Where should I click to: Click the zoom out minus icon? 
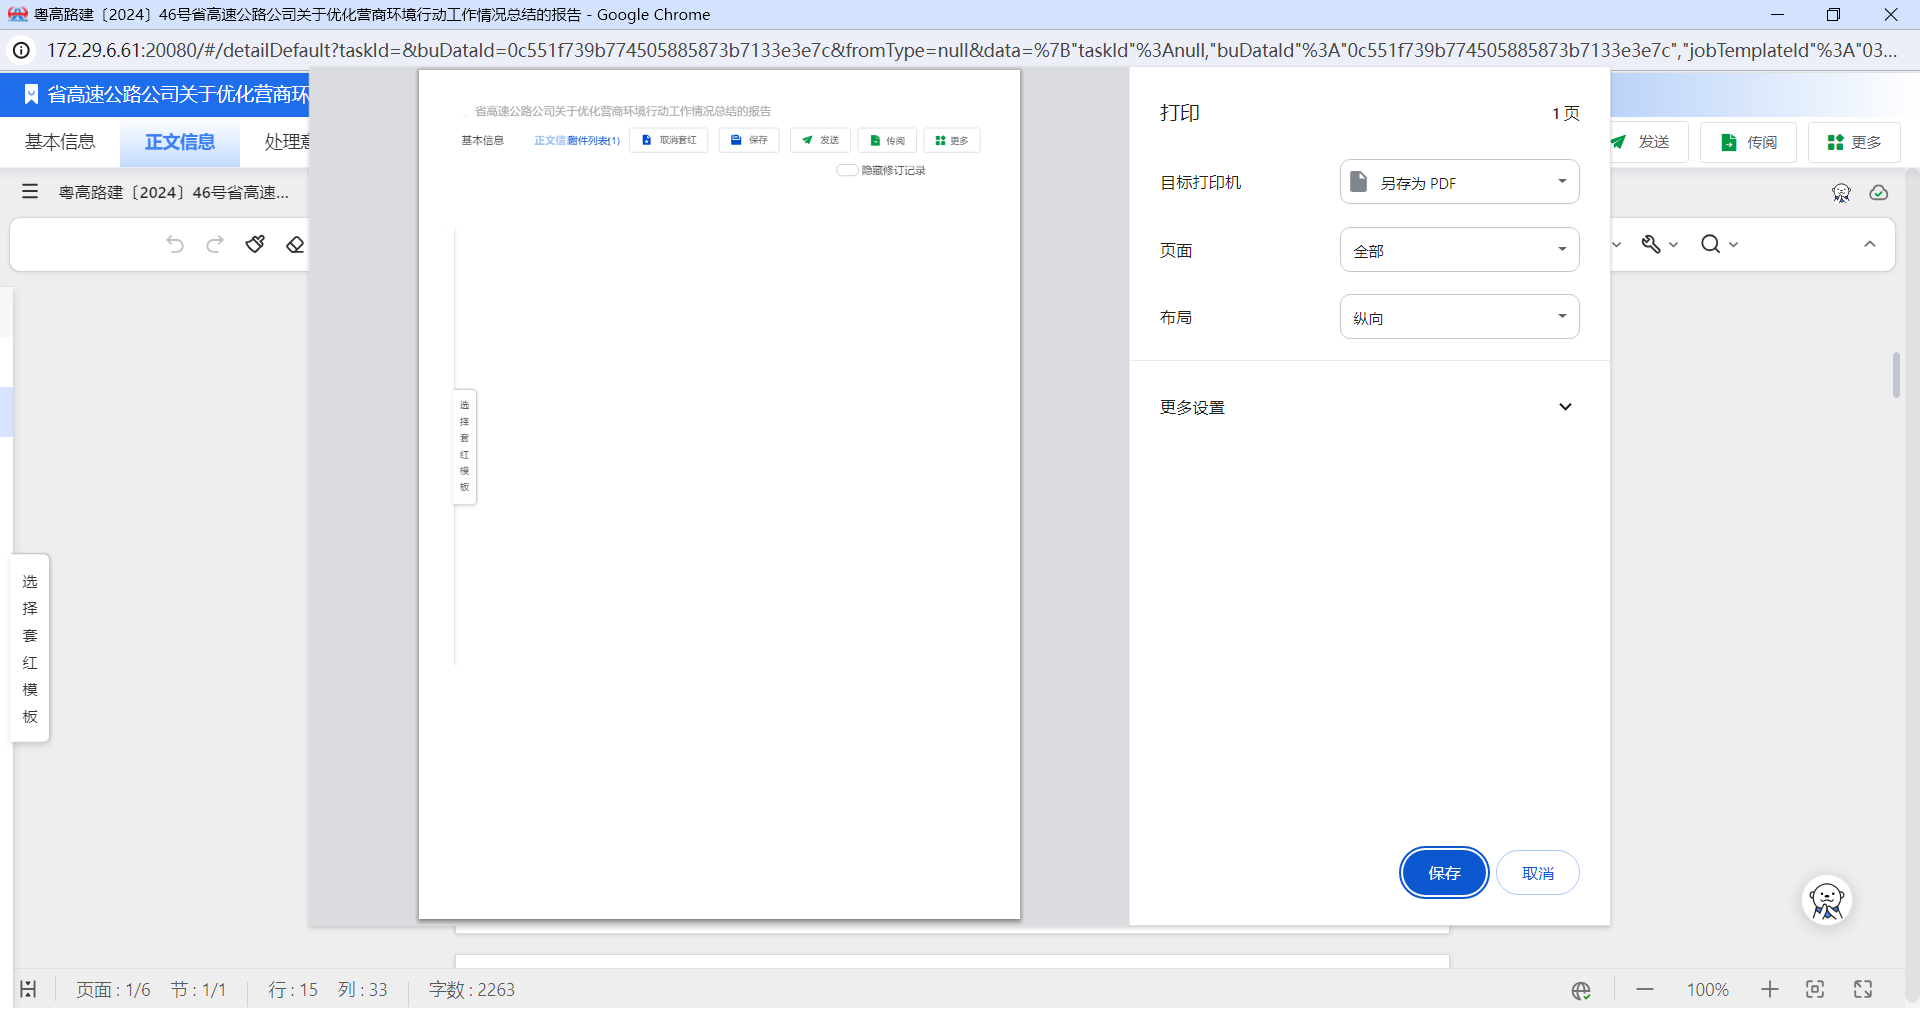pos(1645,989)
